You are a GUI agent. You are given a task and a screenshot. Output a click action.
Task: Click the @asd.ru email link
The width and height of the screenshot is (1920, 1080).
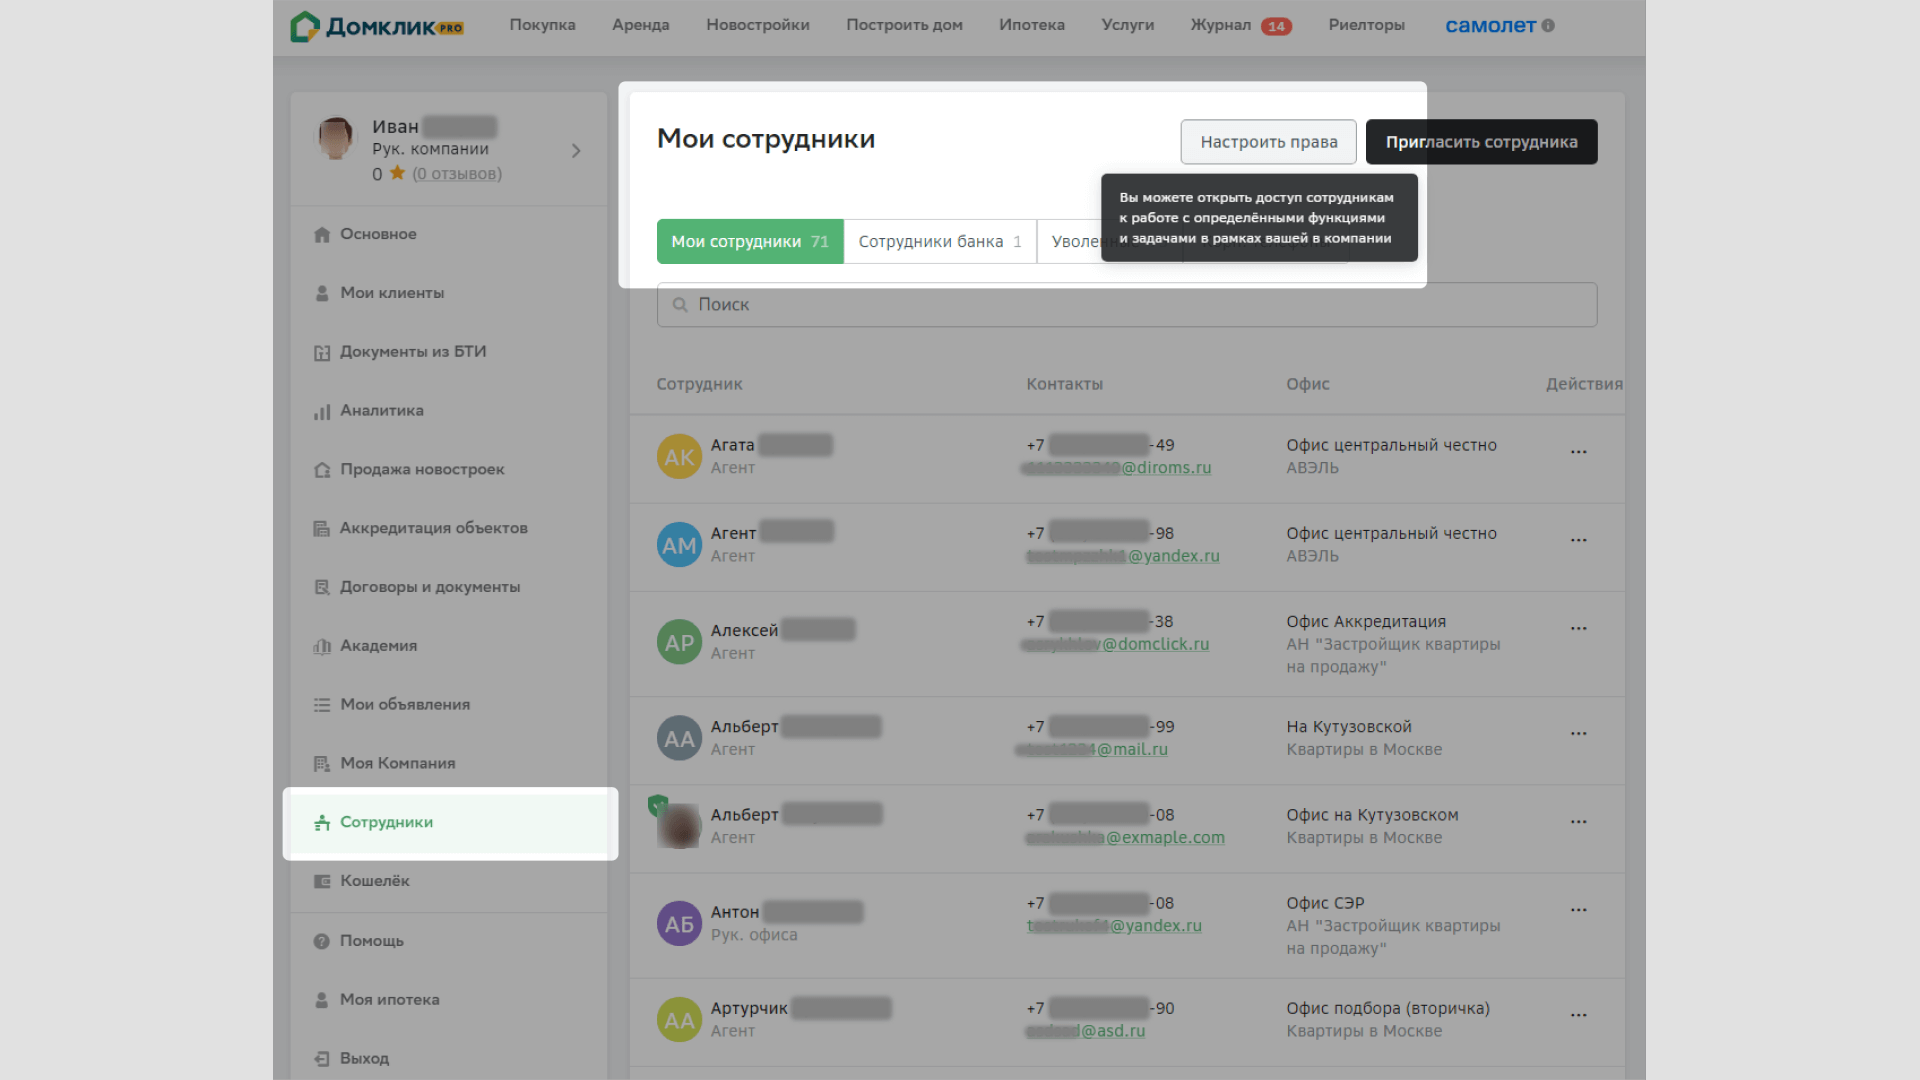(1086, 1031)
